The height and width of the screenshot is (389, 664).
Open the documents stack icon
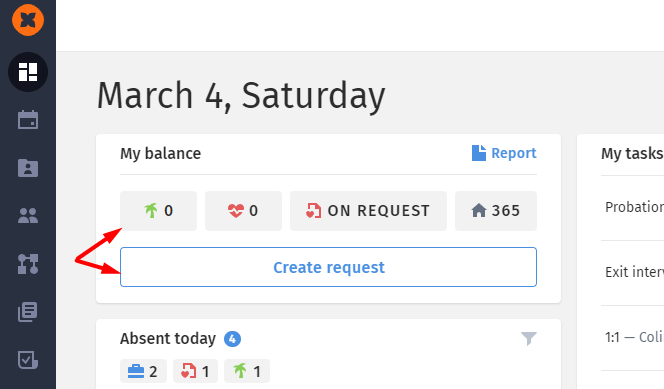pos(28,312)
